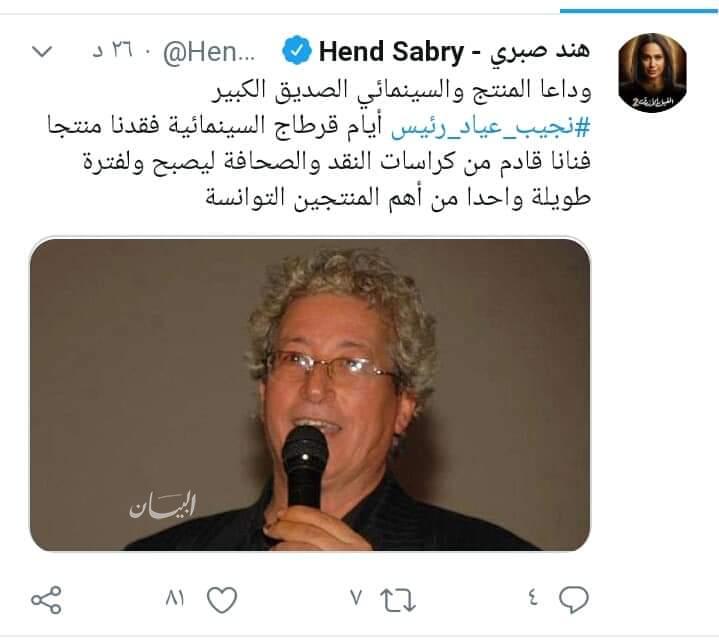Click the blue verified badge
The height and width of the screenshot is (644, 719).
tap(297, 50)
